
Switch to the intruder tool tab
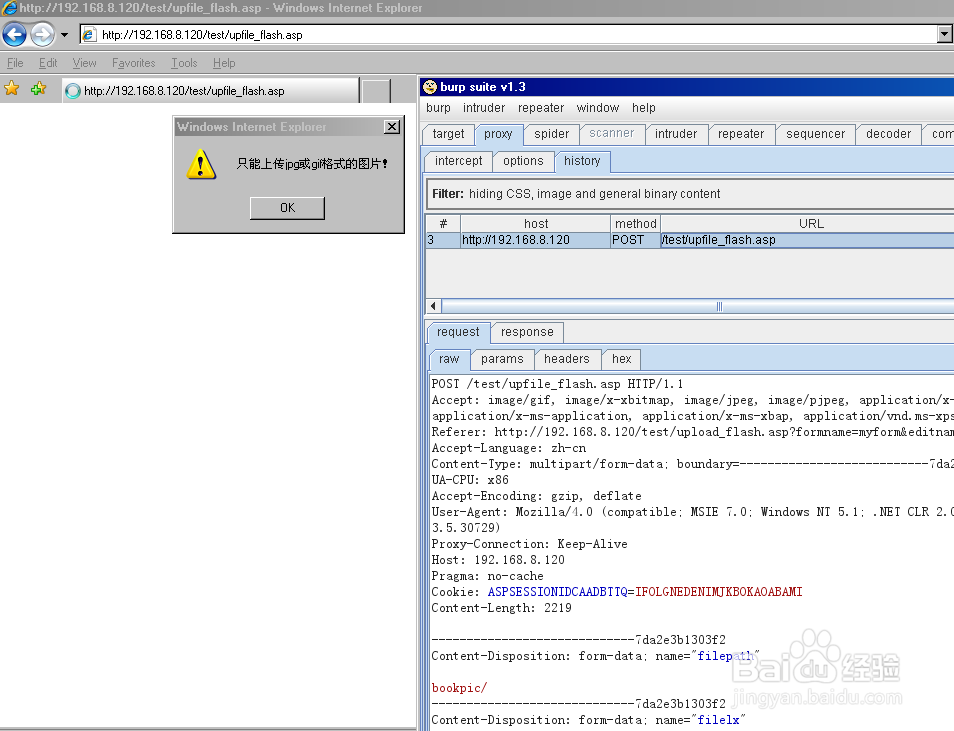pyautogui.click(x=676, y=134)
